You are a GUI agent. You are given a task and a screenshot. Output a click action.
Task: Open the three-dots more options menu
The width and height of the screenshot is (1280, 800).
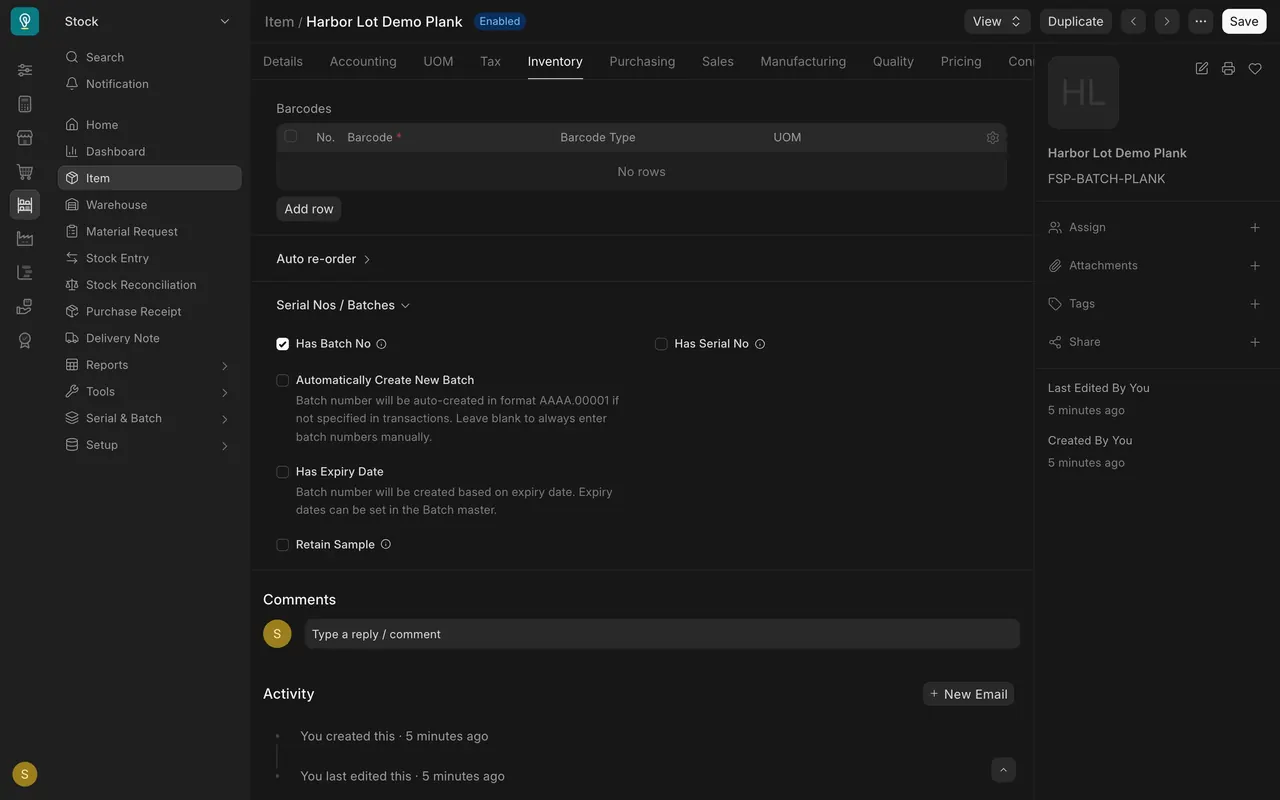1200,21
